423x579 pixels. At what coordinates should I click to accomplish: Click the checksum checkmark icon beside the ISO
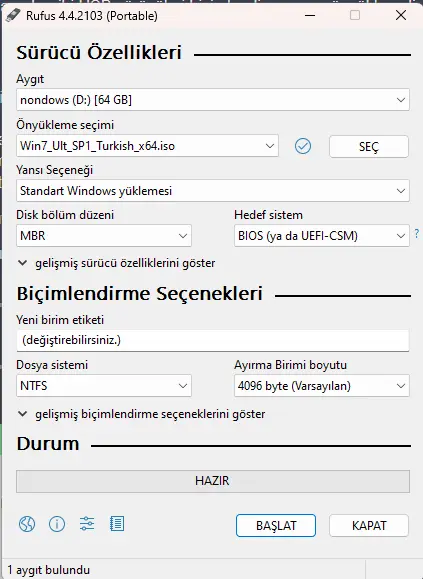click(x=303, y=146)
